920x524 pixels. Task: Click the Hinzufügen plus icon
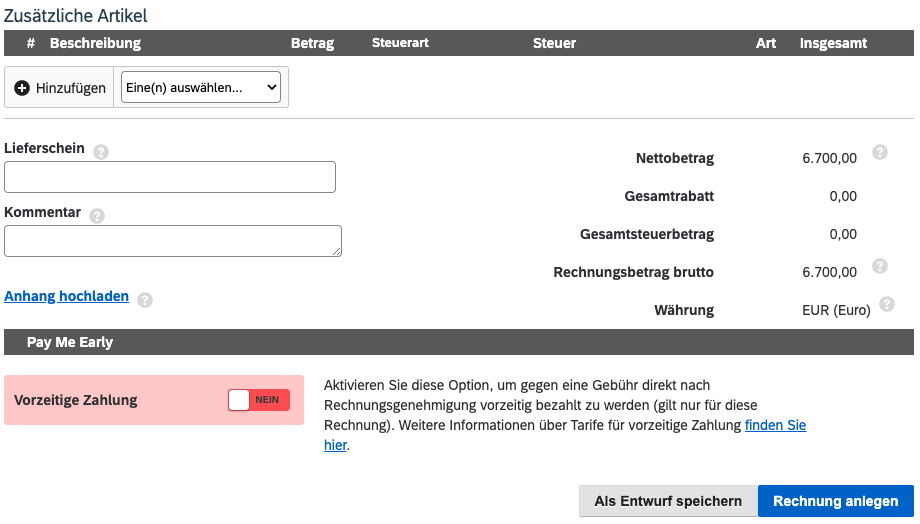point(22,88)
